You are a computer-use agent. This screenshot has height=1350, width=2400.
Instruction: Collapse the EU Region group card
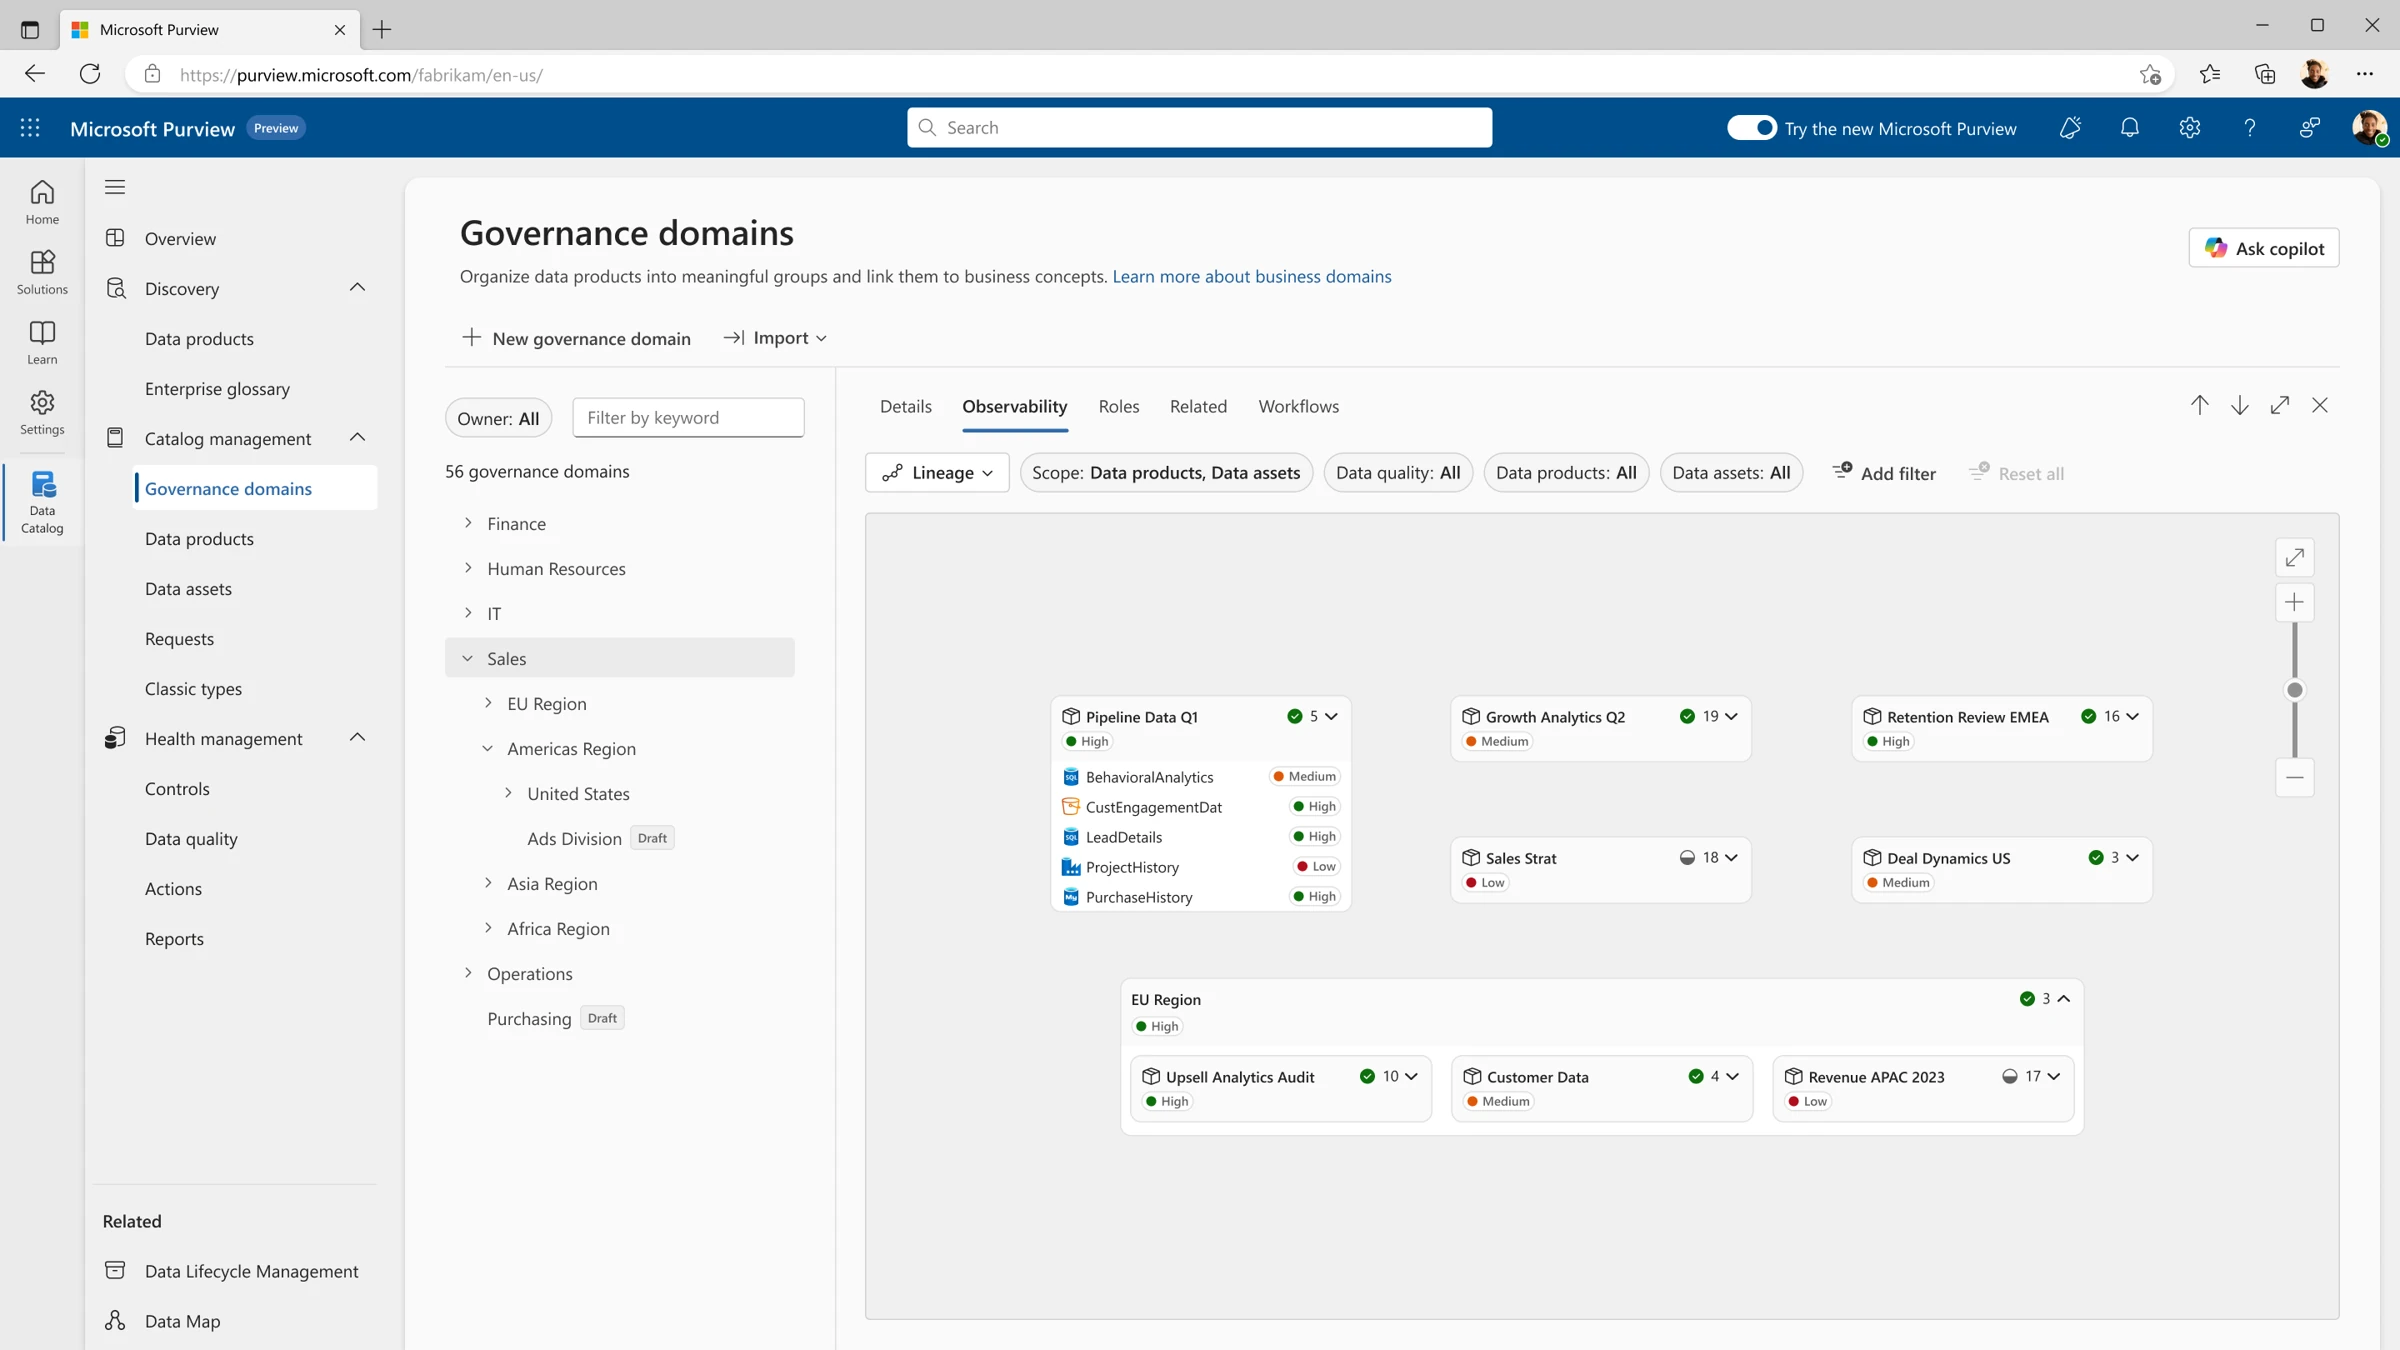pyautogui.click(x=2064, y=998)
